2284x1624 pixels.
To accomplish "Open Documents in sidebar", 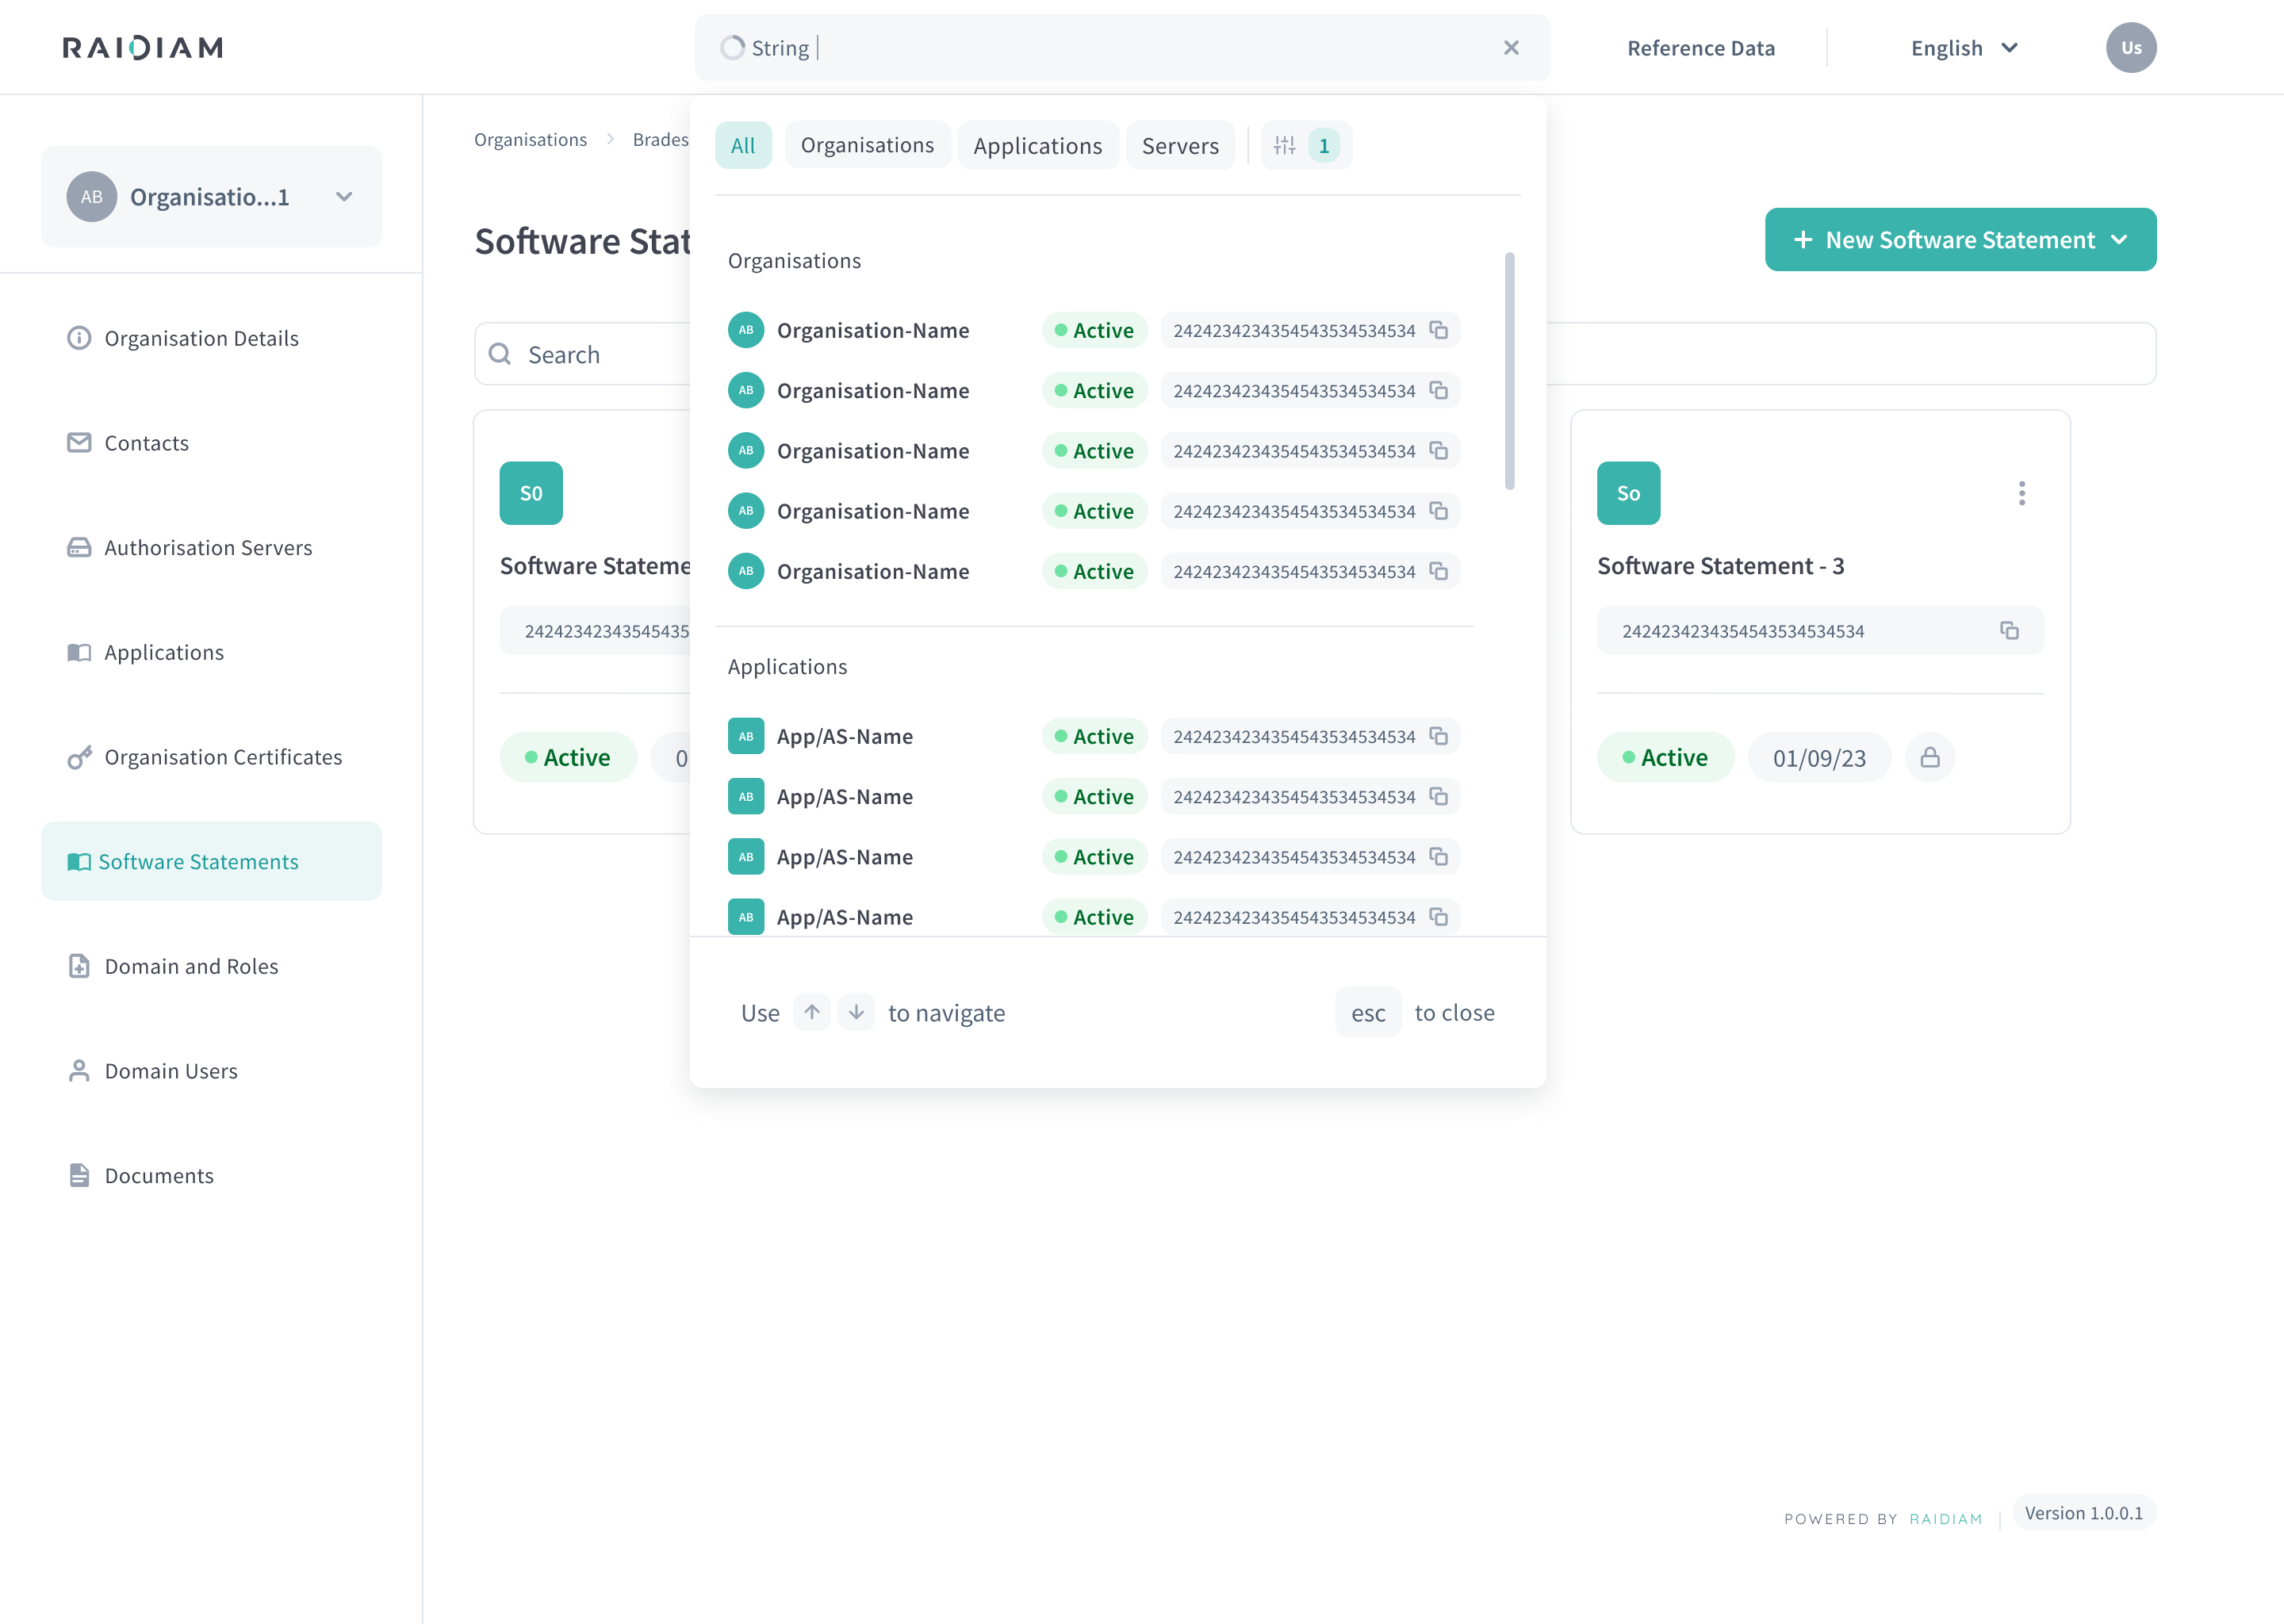I will click(x=212, y=1175).
